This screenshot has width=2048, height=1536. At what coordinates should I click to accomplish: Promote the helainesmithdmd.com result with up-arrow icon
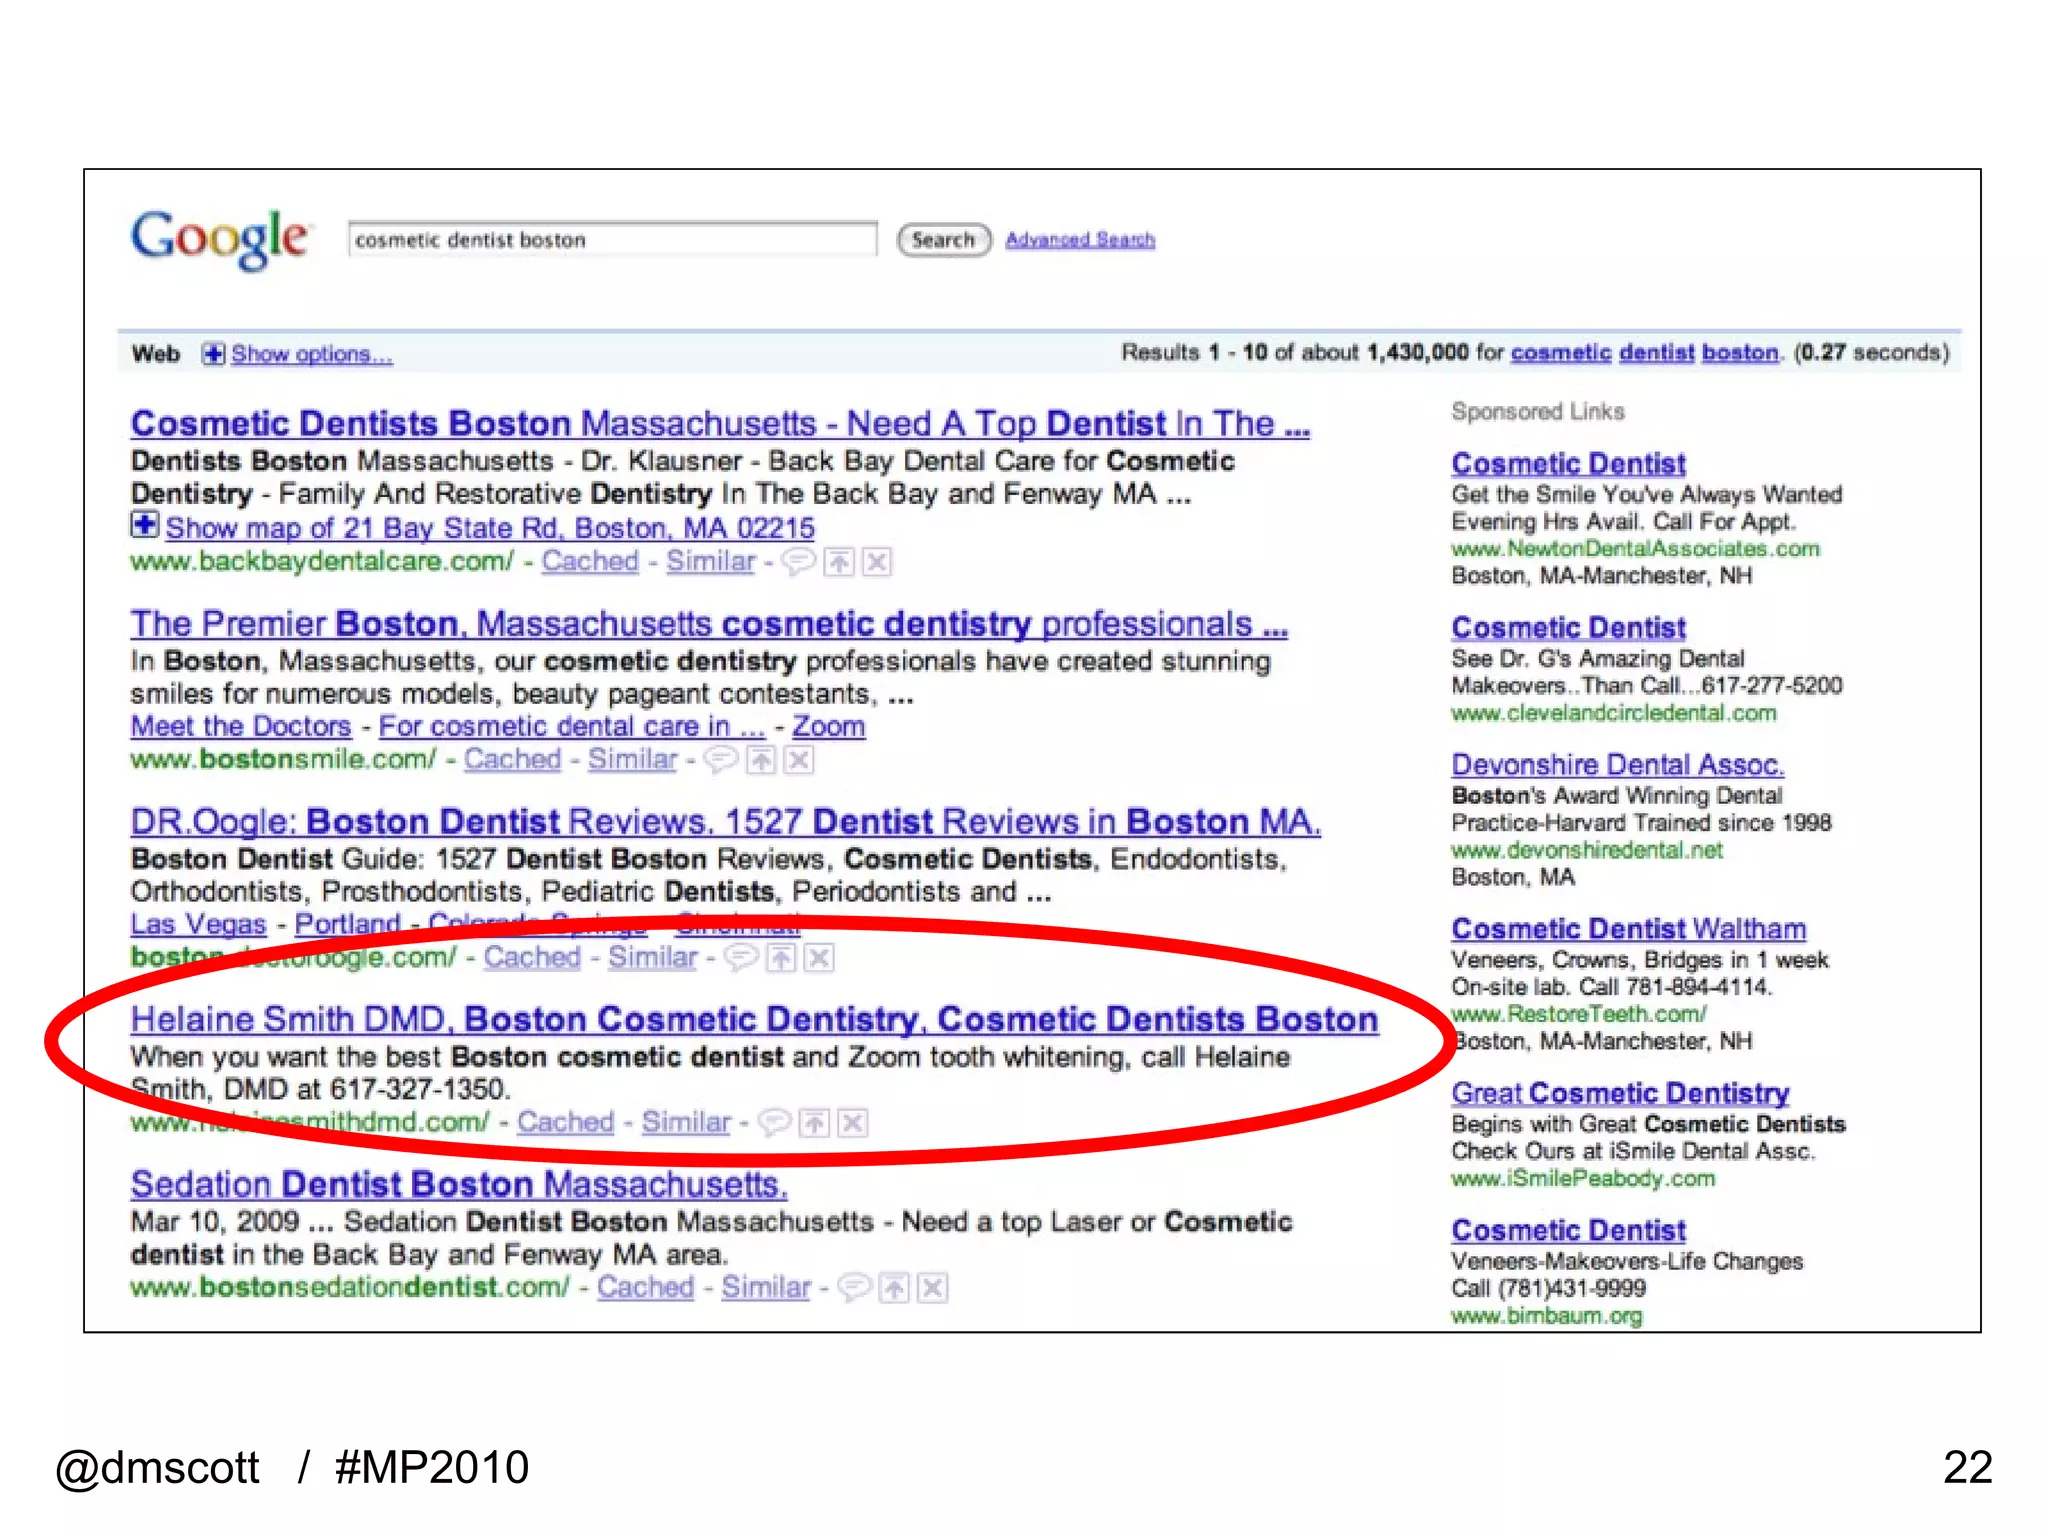coord(815,1123)
